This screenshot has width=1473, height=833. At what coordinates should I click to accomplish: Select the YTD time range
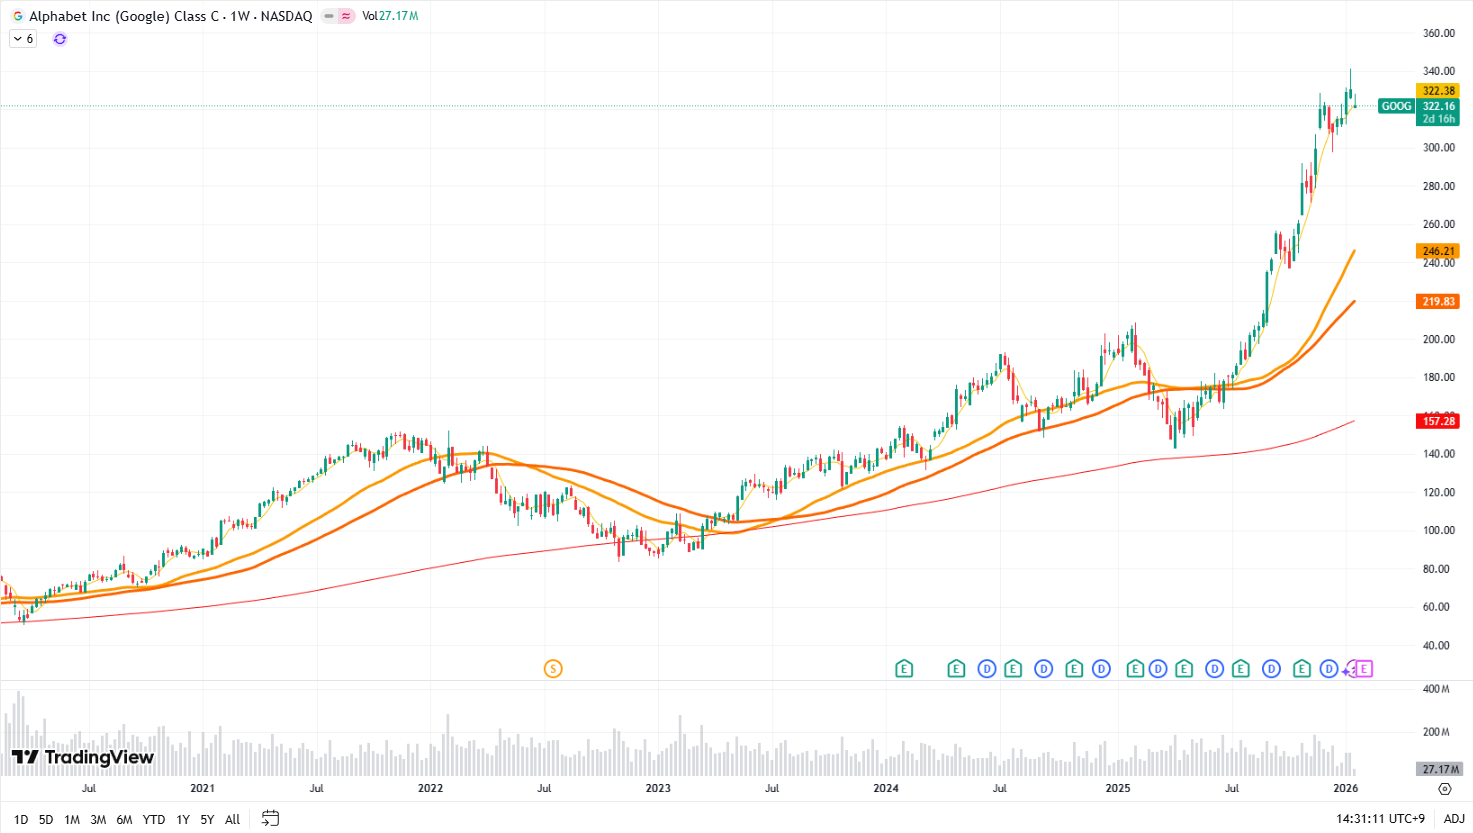tap(154, 819)
